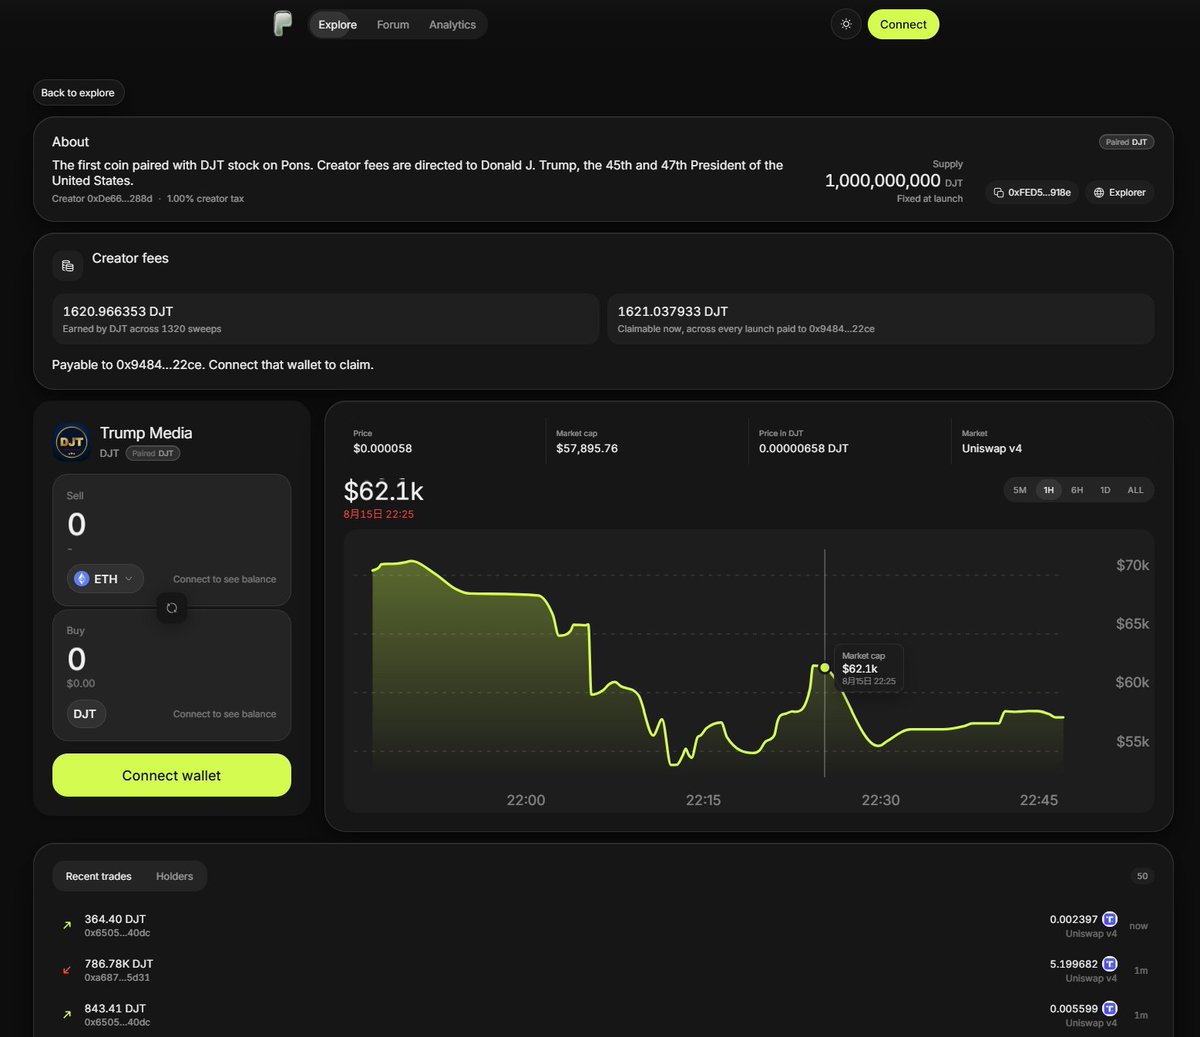Select the 6H chart timeframe
Image resolution: width=1200 pixels, height=1037 pixels.
pos(1077,490)
